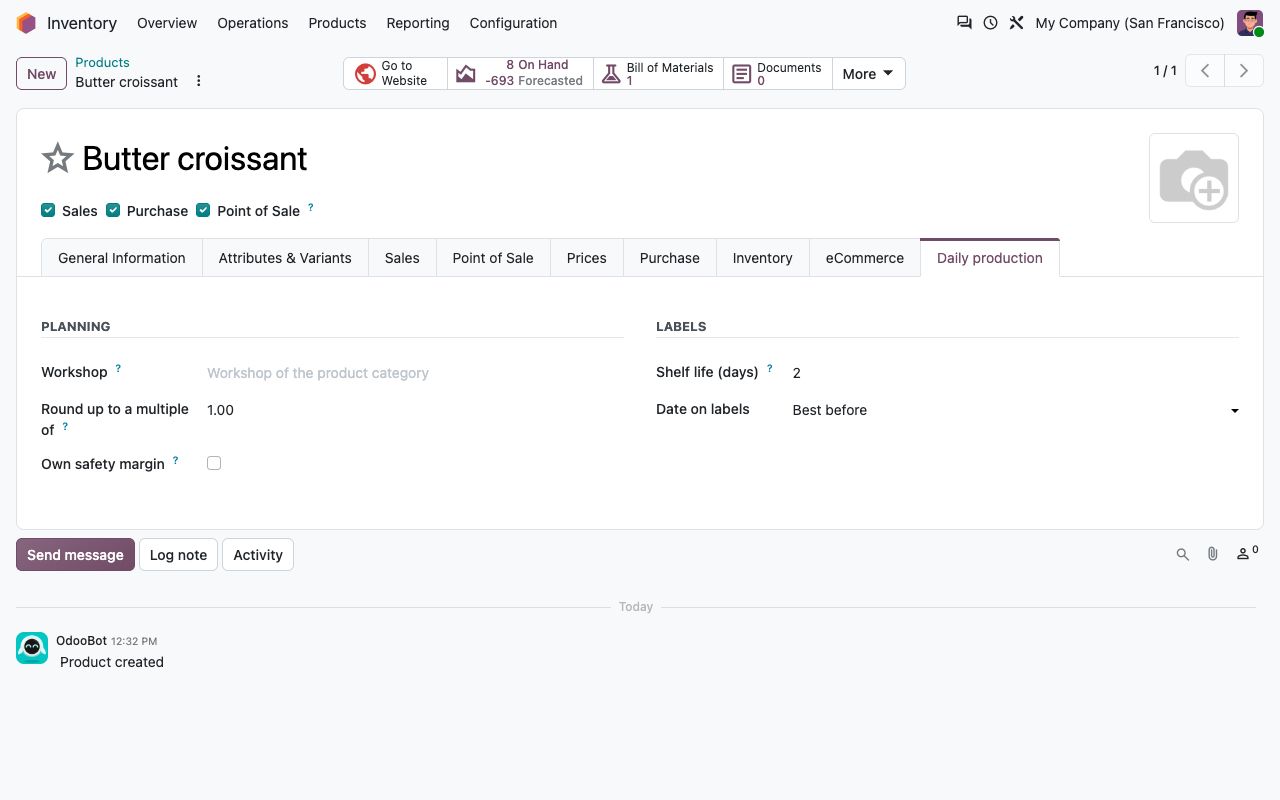This screenshot has width=1280, height=800.
Task: Click the Log note button
Action: pyautogui.click(x=178, y=555)
